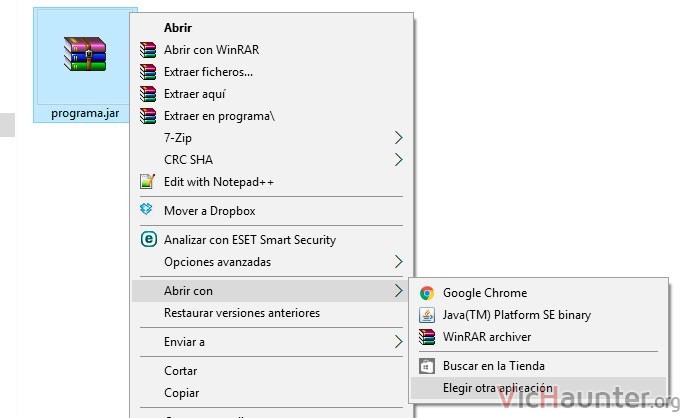
Task: Choose Edit with Notepad++
Action: [x=272, y=182]
